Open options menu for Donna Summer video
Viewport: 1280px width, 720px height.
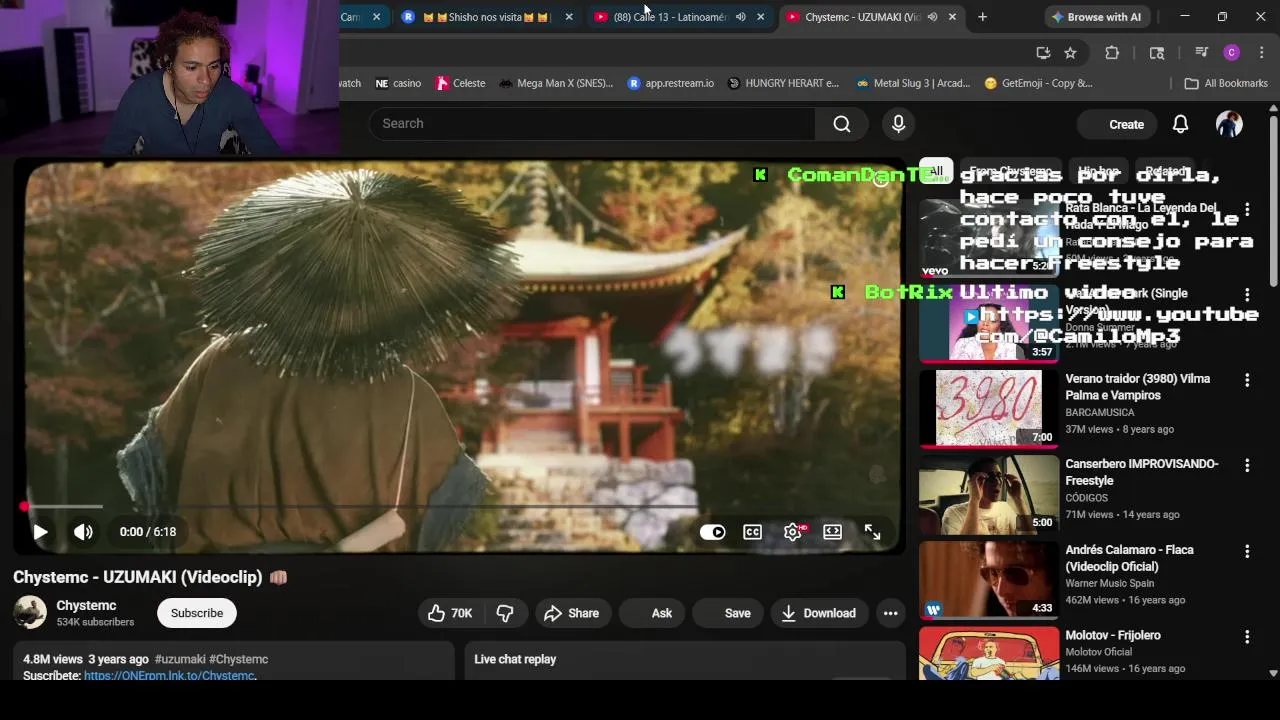click(1247, 294)
